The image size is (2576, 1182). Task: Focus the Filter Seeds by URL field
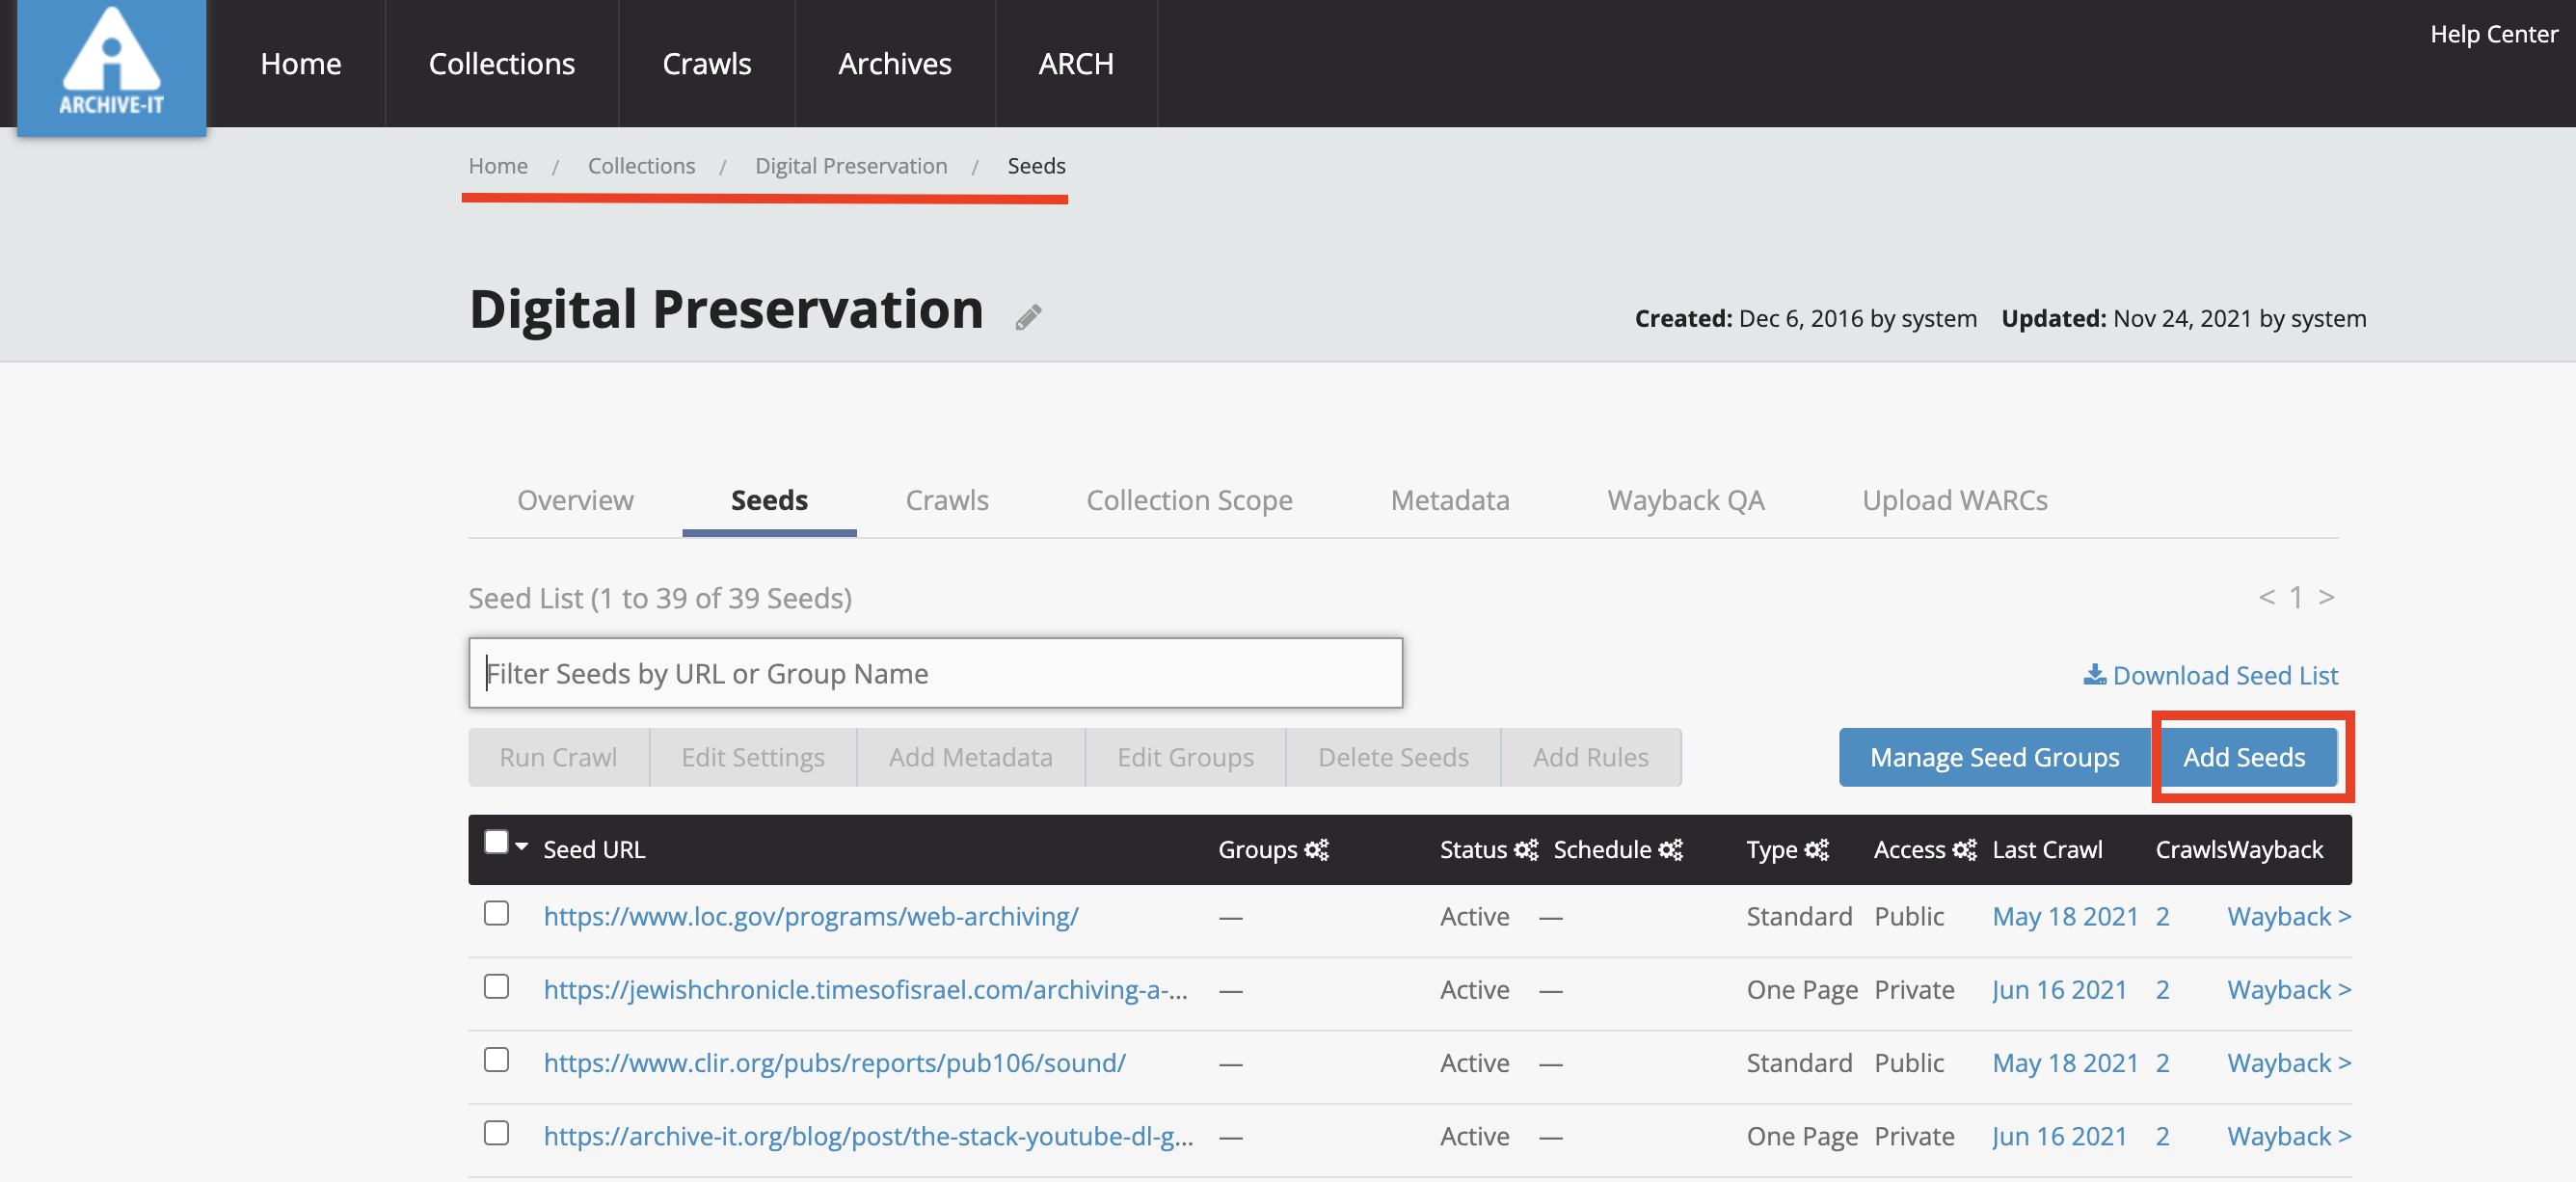point(935,673)
